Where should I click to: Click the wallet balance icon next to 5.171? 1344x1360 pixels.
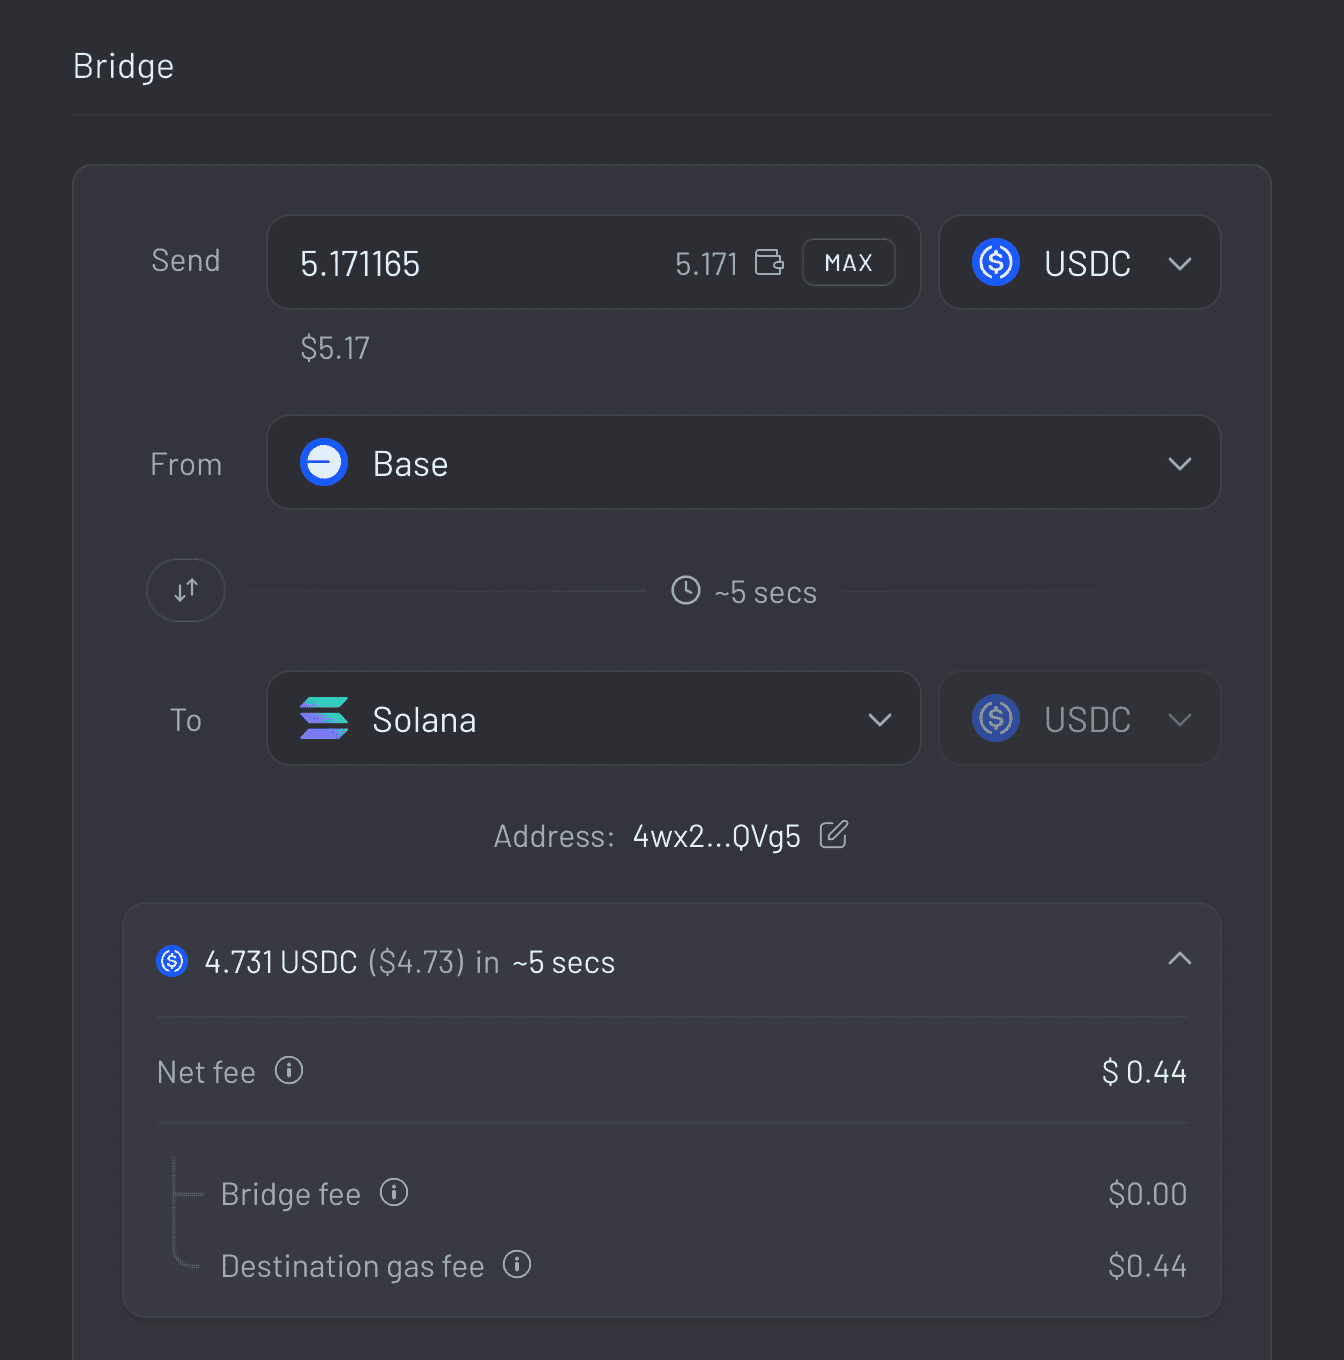[768, 262]
